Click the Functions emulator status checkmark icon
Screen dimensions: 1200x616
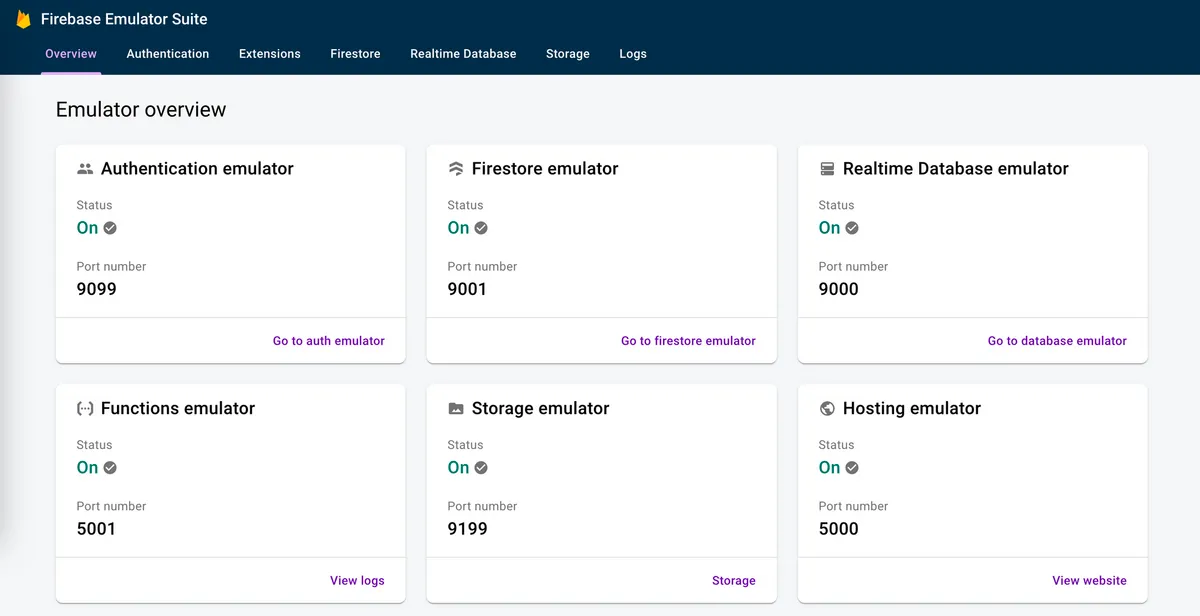point(110,468)
